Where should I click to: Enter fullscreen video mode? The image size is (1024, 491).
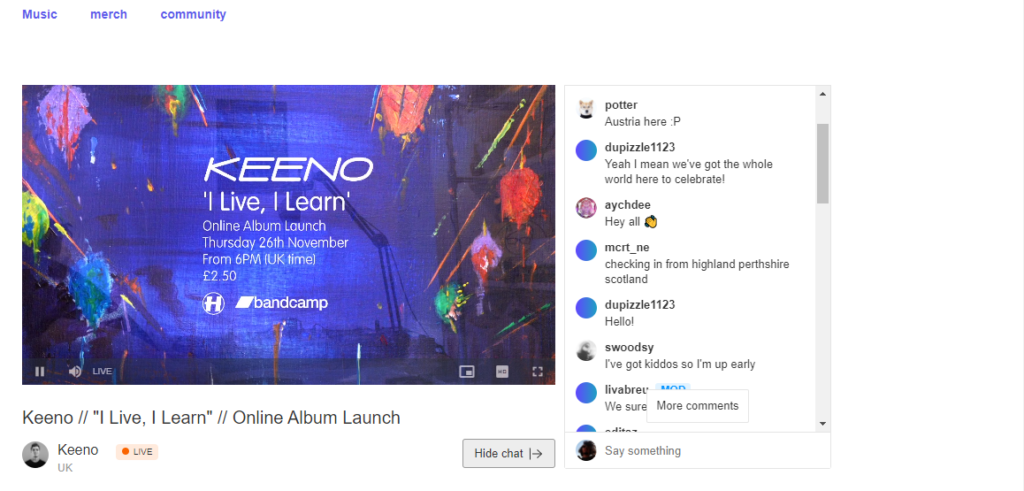pos(537,372)
